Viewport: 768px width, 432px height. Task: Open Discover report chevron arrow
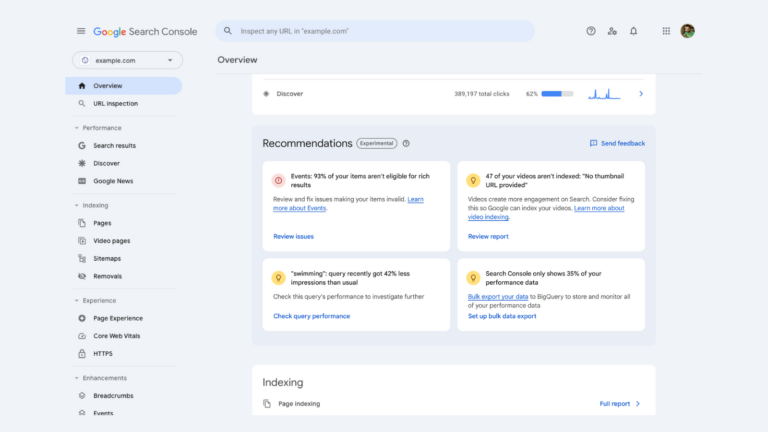coord(641,94)
